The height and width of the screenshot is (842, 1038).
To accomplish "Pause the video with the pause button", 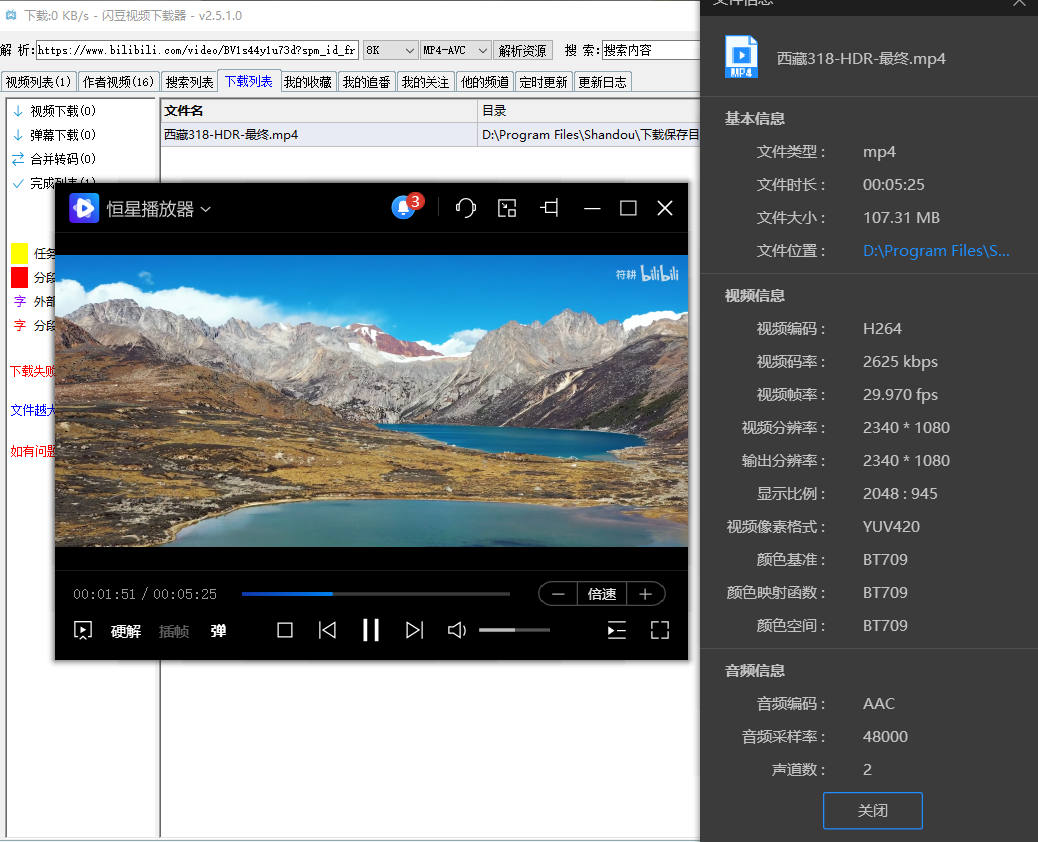I will tap(371, 630).
